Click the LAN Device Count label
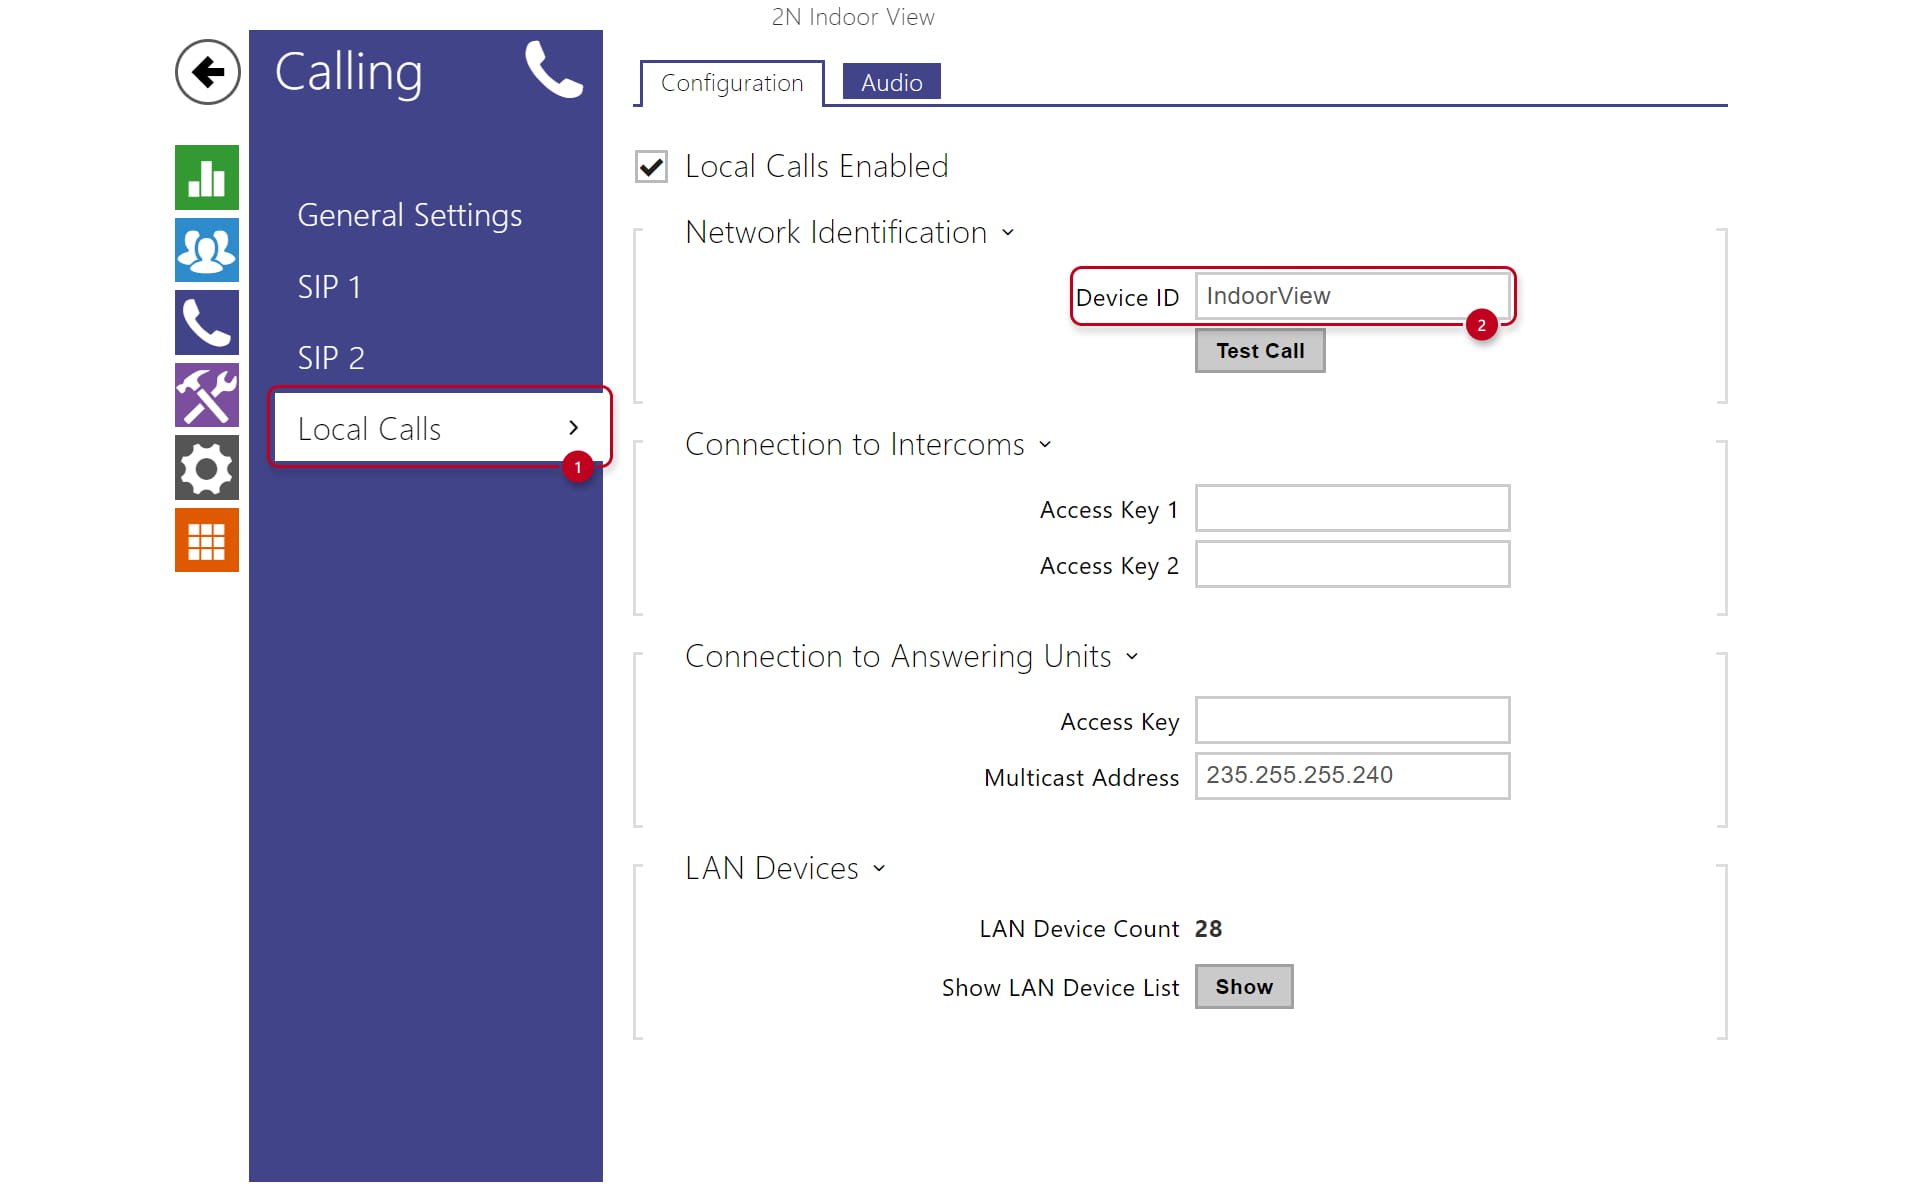The height and width of the screenshot is (1200, 1920). pos(1079,929)
